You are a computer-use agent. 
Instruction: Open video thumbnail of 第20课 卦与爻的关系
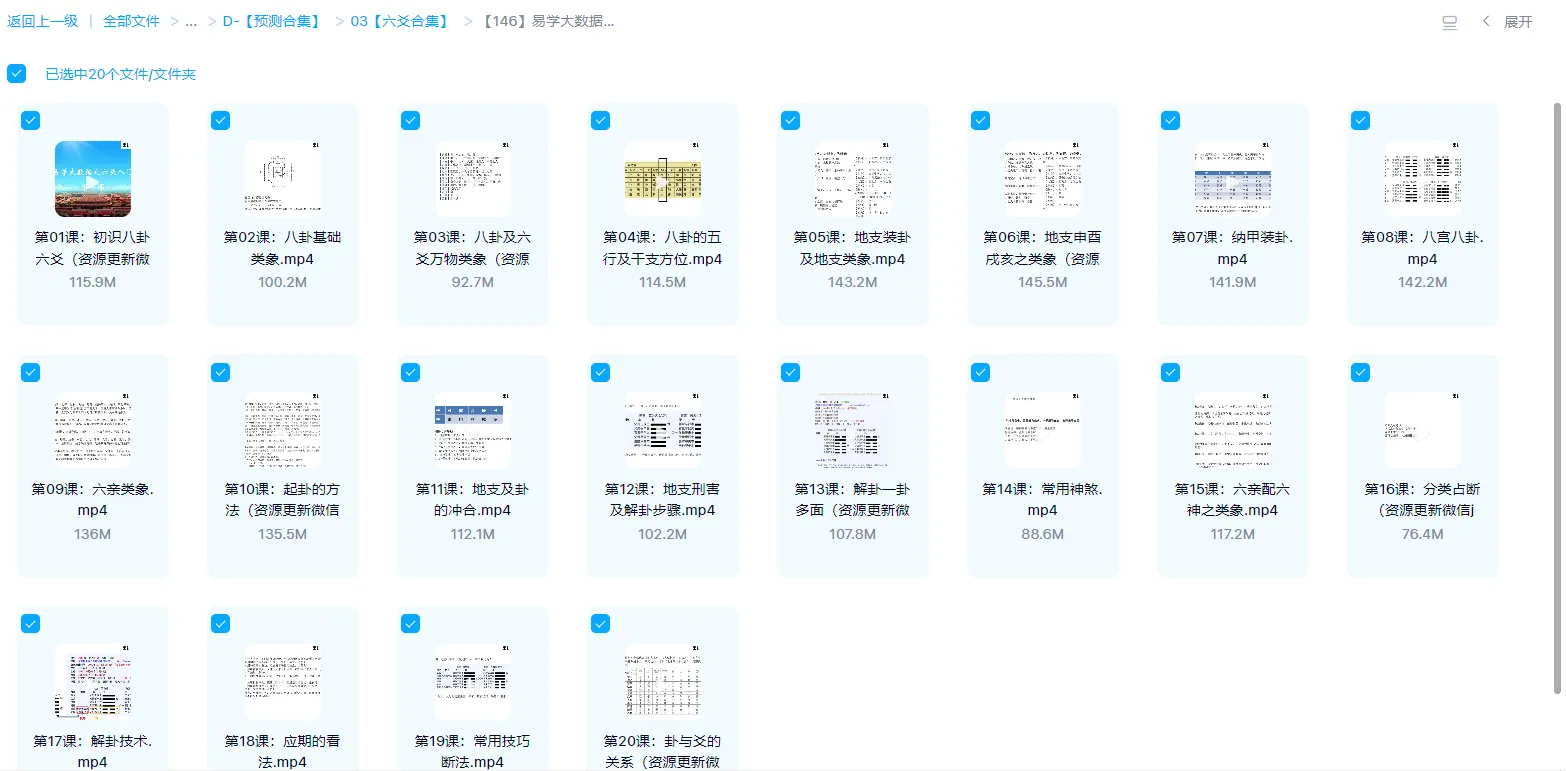pos(663,683)
